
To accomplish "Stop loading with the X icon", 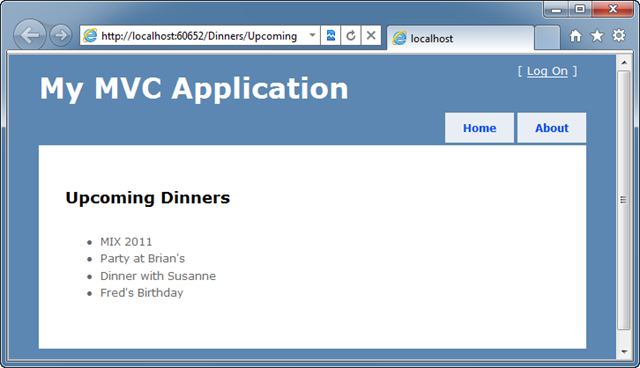I will pyautogui.click(x=371, y=35).
